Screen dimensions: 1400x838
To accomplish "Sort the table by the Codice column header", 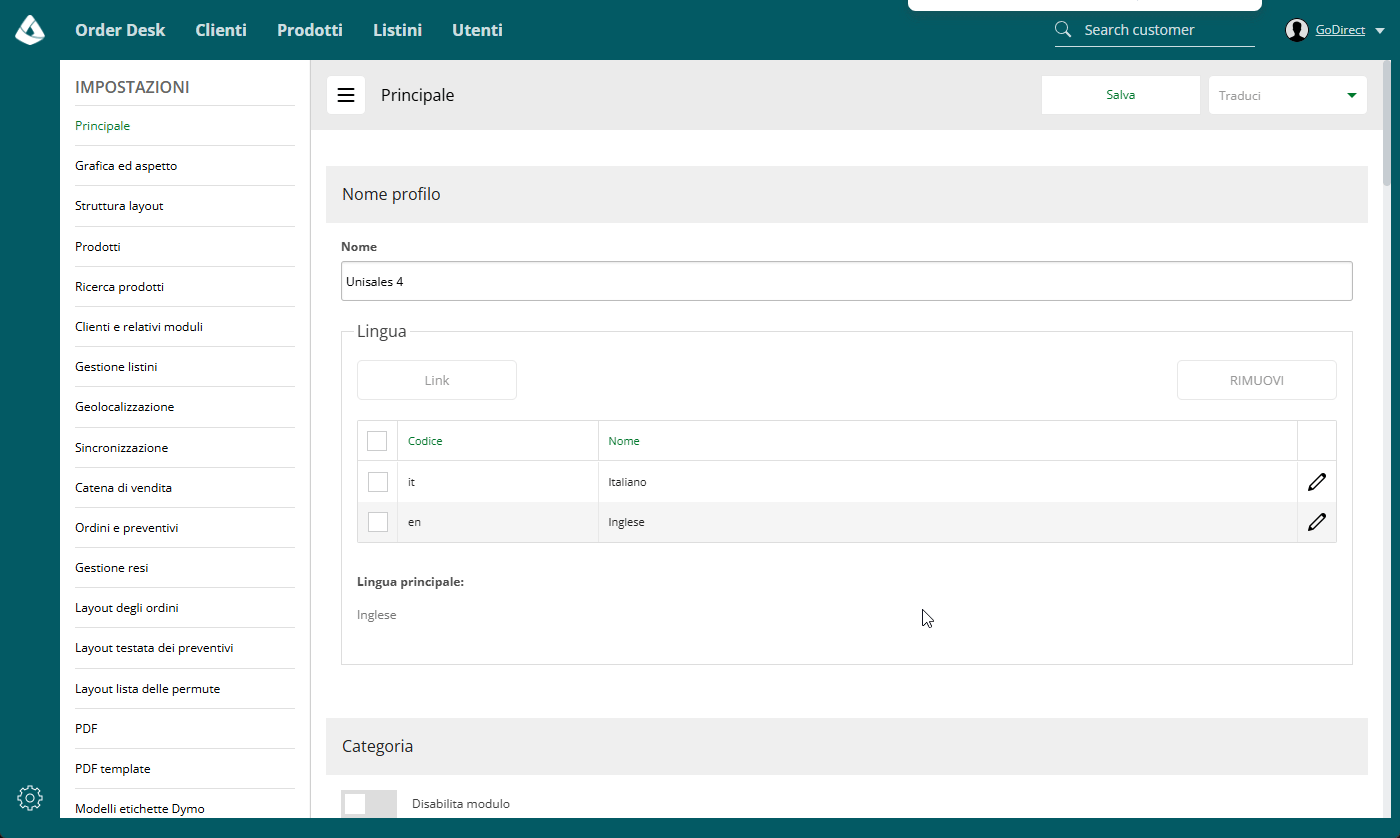I will tap(425, 441).
